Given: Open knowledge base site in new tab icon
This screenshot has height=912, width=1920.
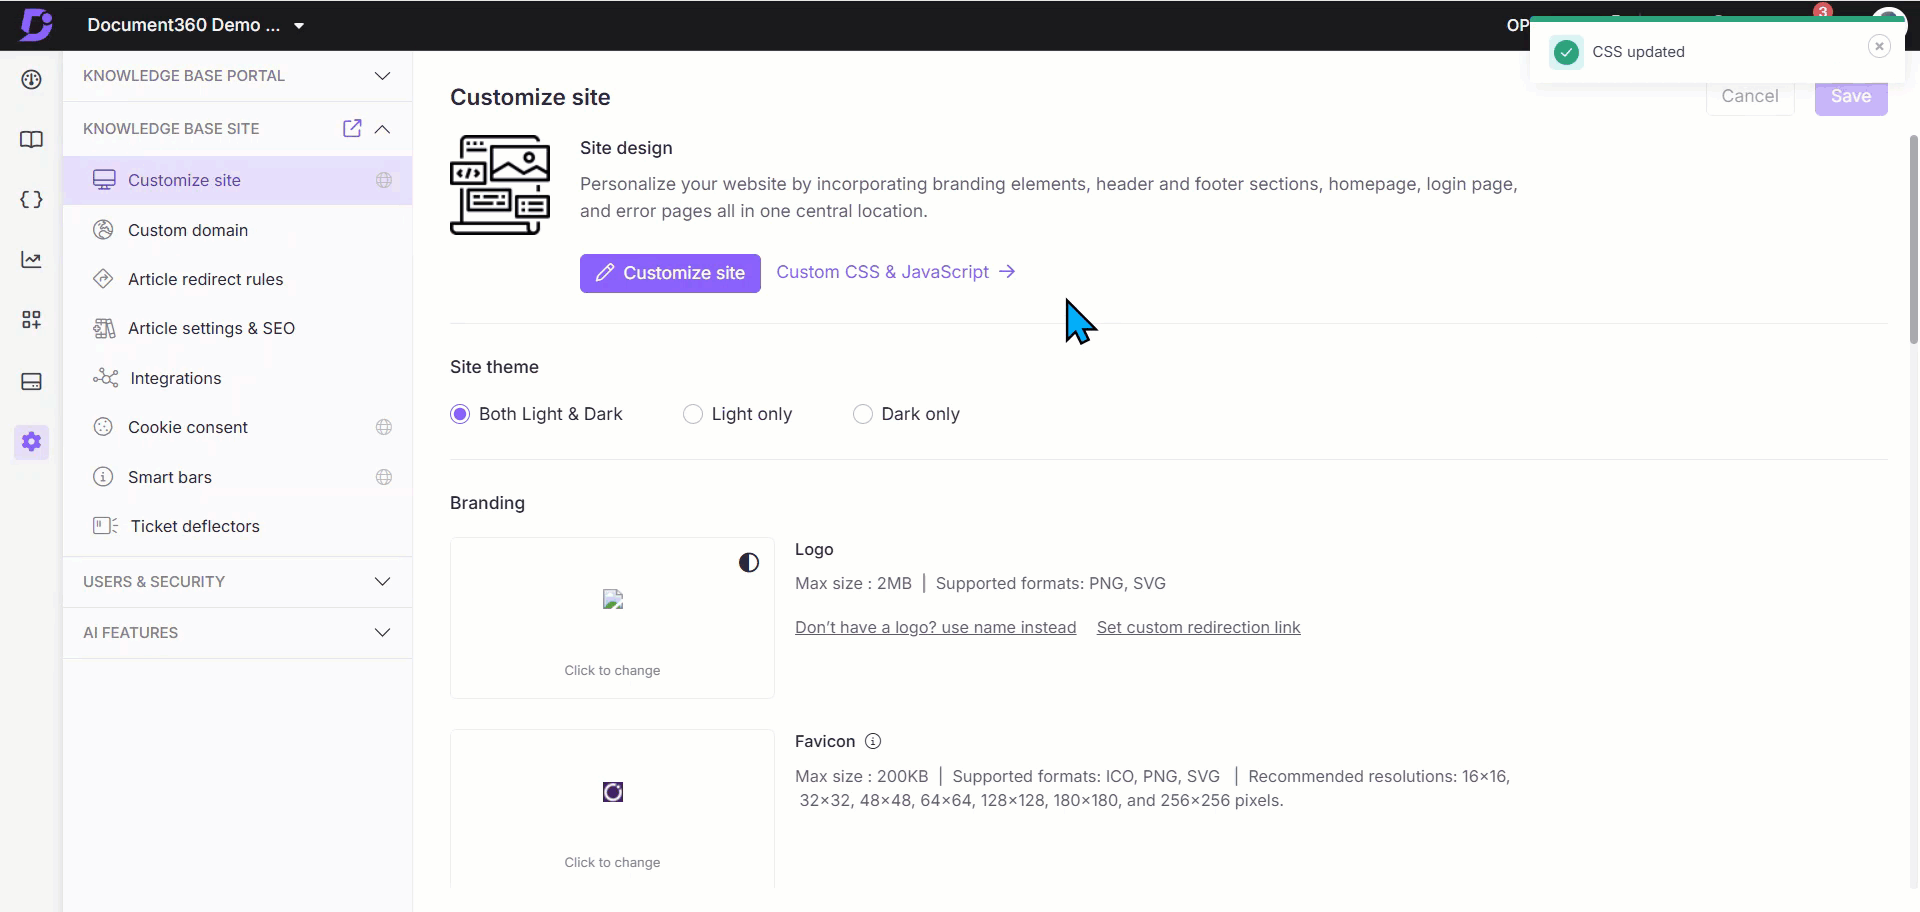Looking at the screenshot, I should pyautogui.click(x=352, y=128).
